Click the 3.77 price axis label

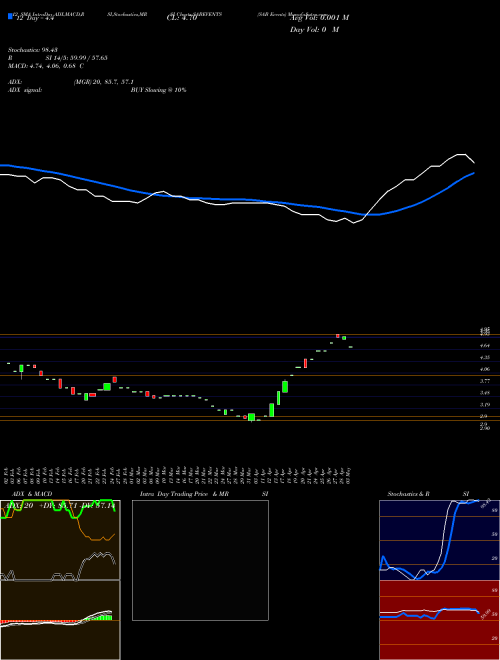coord(484,381)
